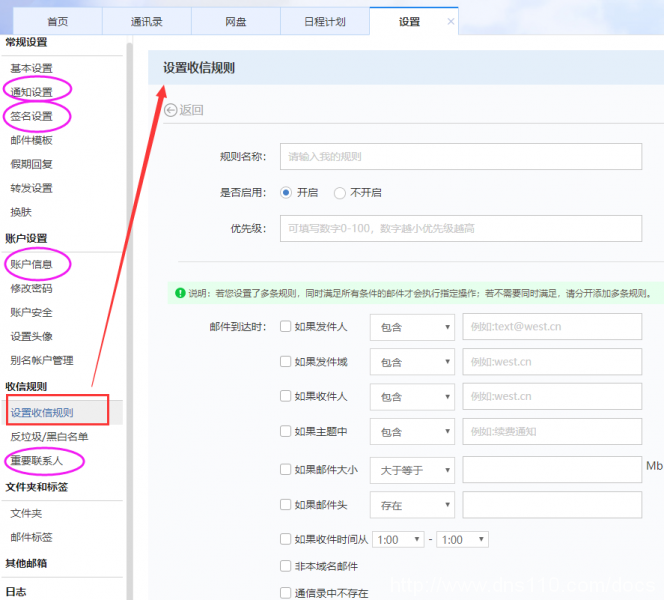Open 转发设置 in the sidebar
Viewport: 664px width, 600px height.
coord(31,188)
